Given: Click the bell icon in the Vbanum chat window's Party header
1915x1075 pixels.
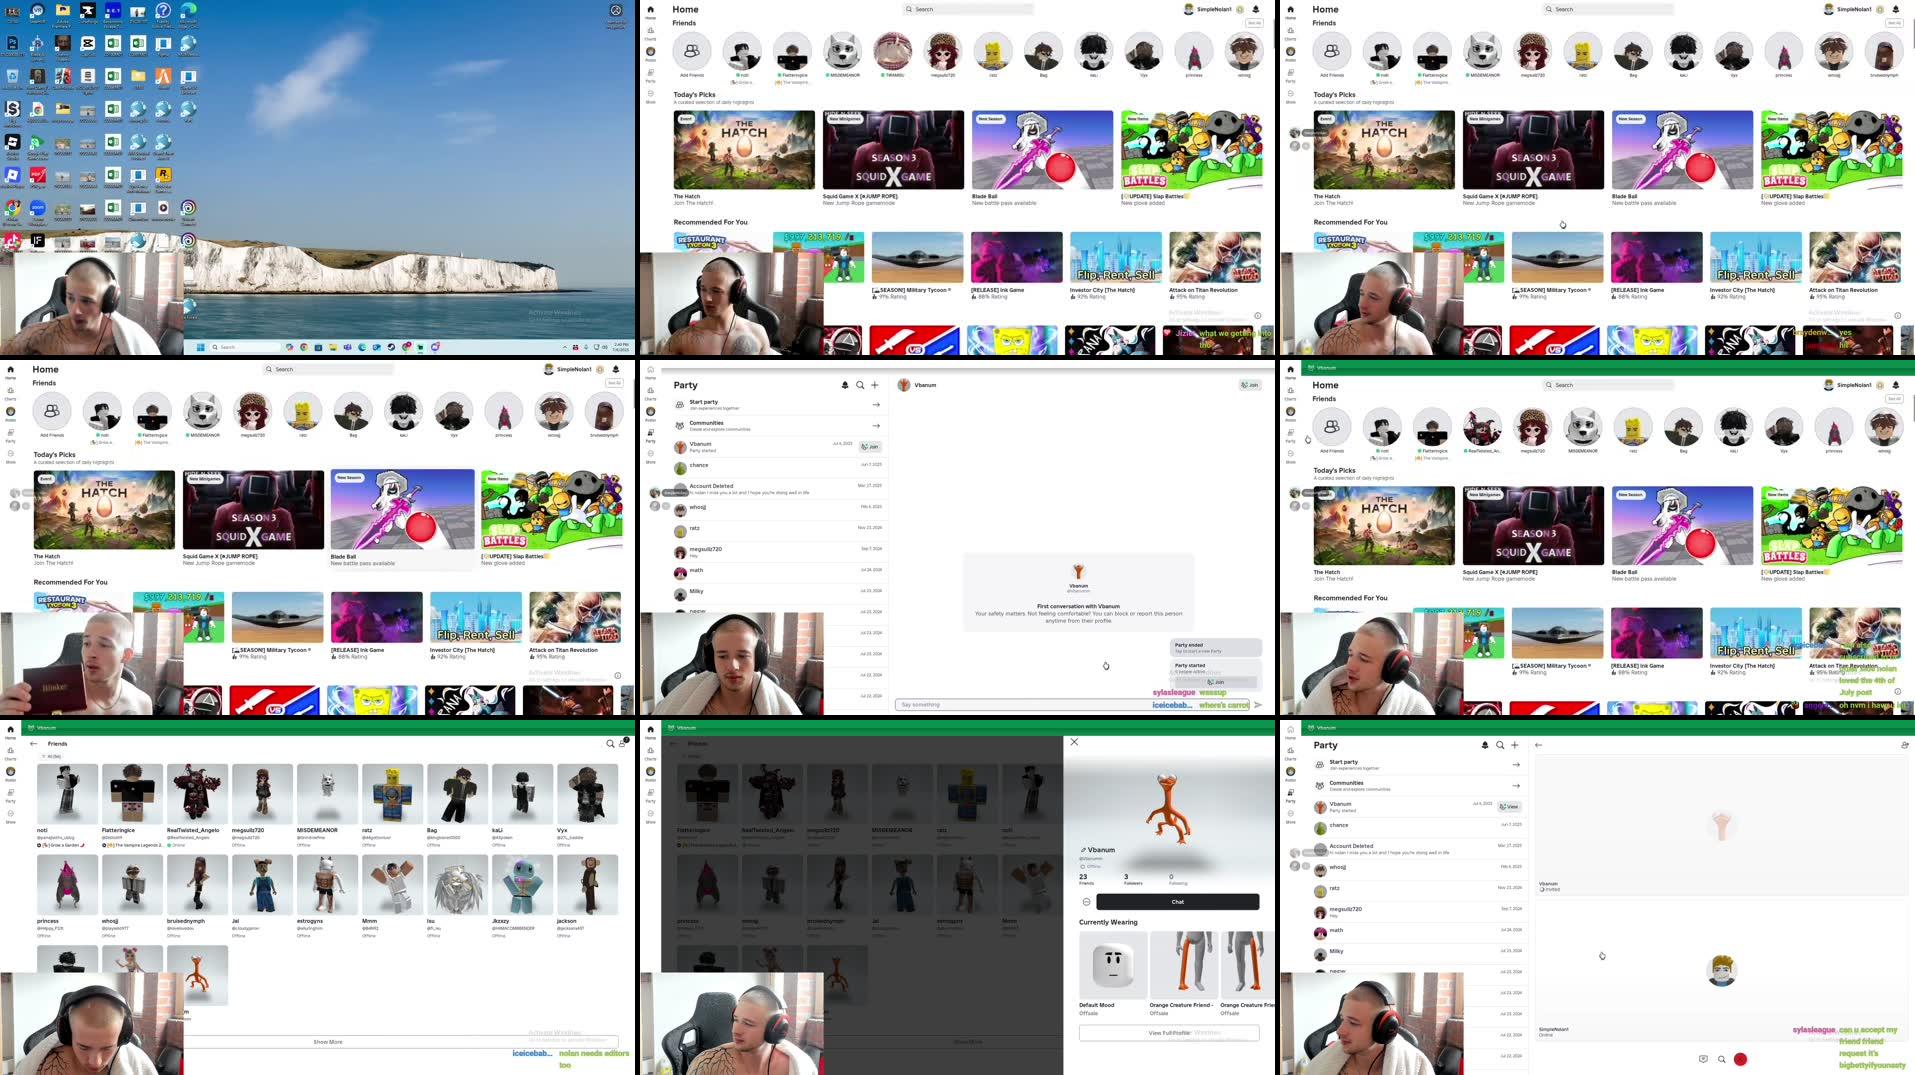Looking at the screenshot, I should (x=845, y=385).
